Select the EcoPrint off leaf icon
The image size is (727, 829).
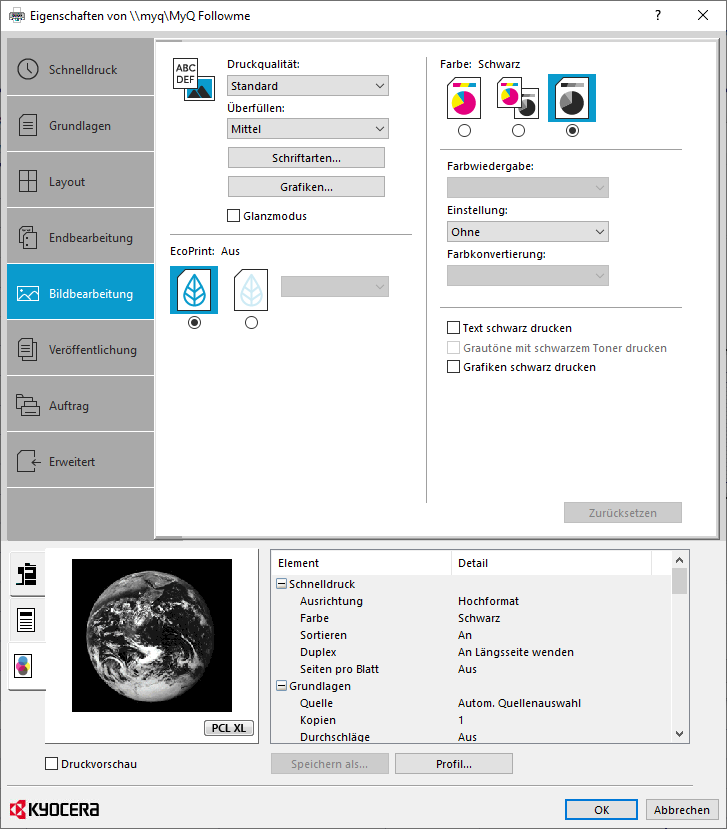pyautogui.click(x=194, y=290)
